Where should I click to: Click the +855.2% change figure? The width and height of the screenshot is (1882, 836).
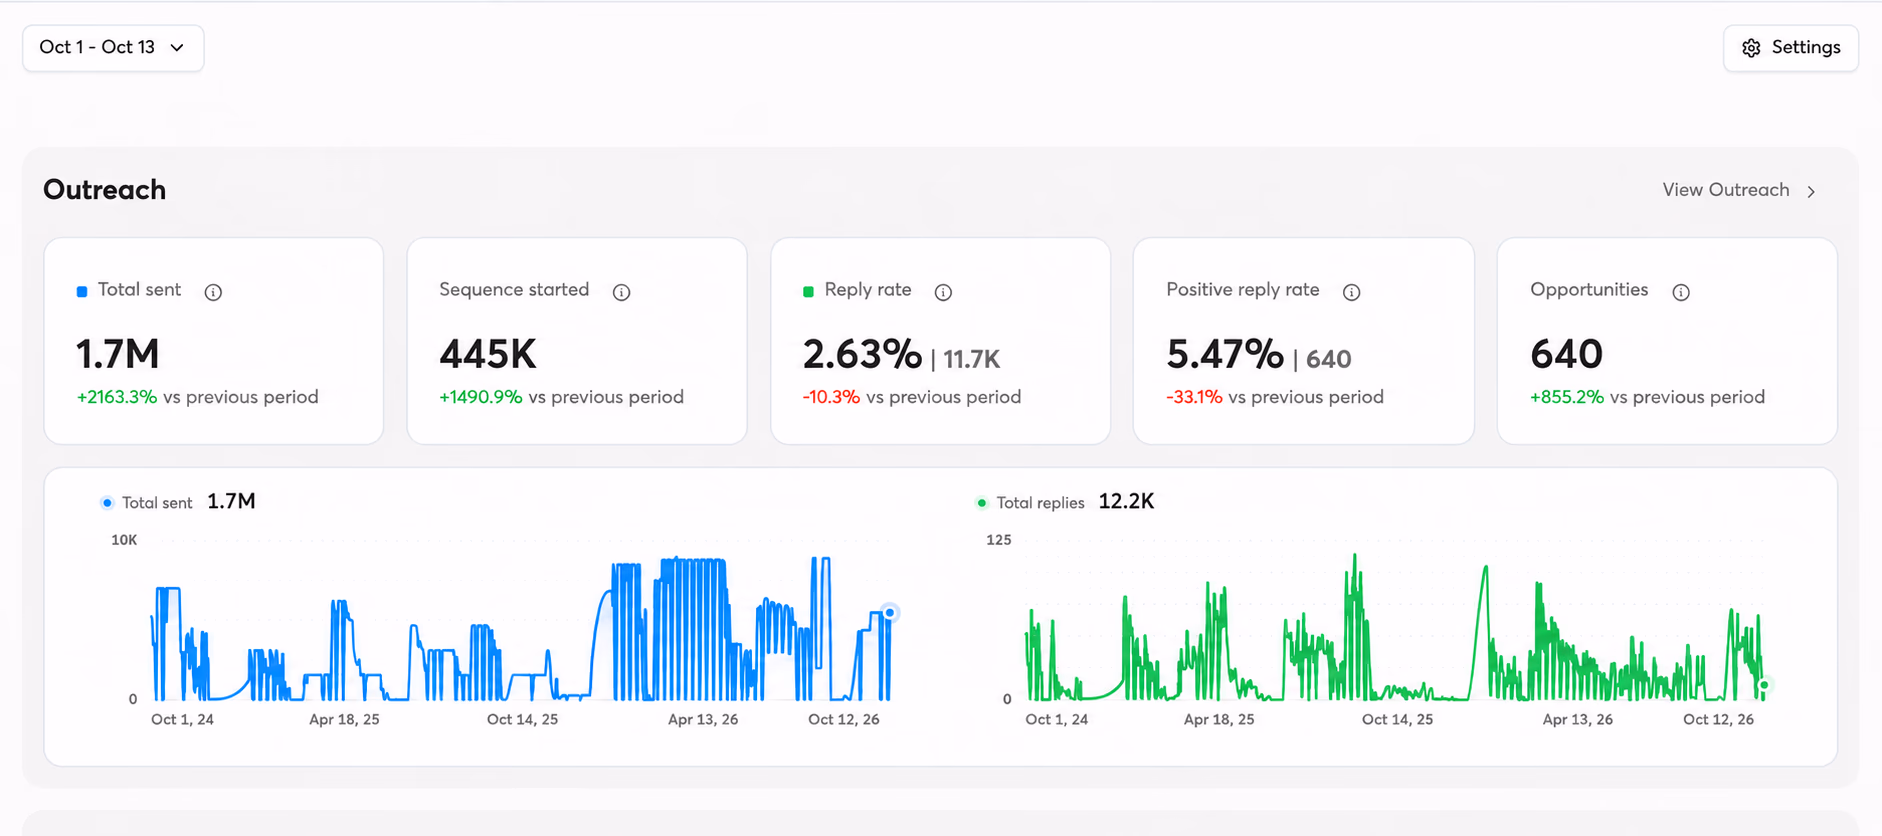coord(1567,397)
